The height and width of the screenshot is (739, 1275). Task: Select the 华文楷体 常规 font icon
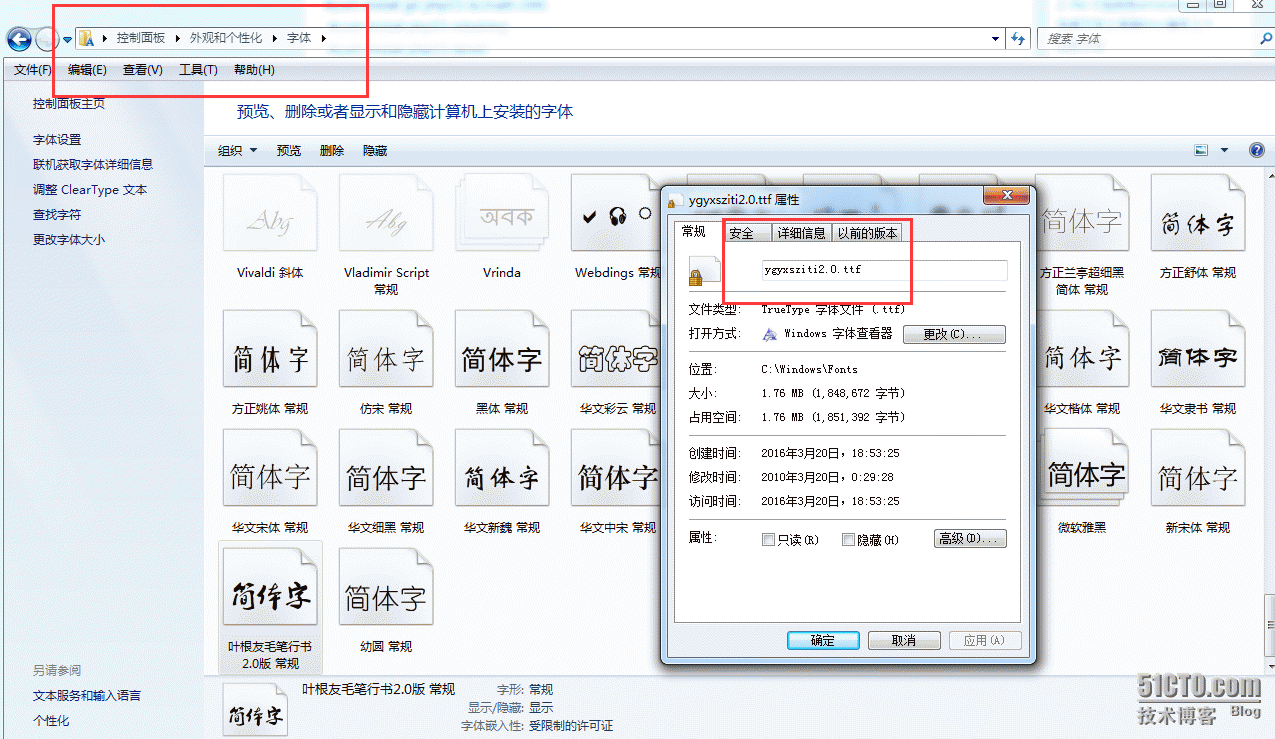tap(1082, 350)
